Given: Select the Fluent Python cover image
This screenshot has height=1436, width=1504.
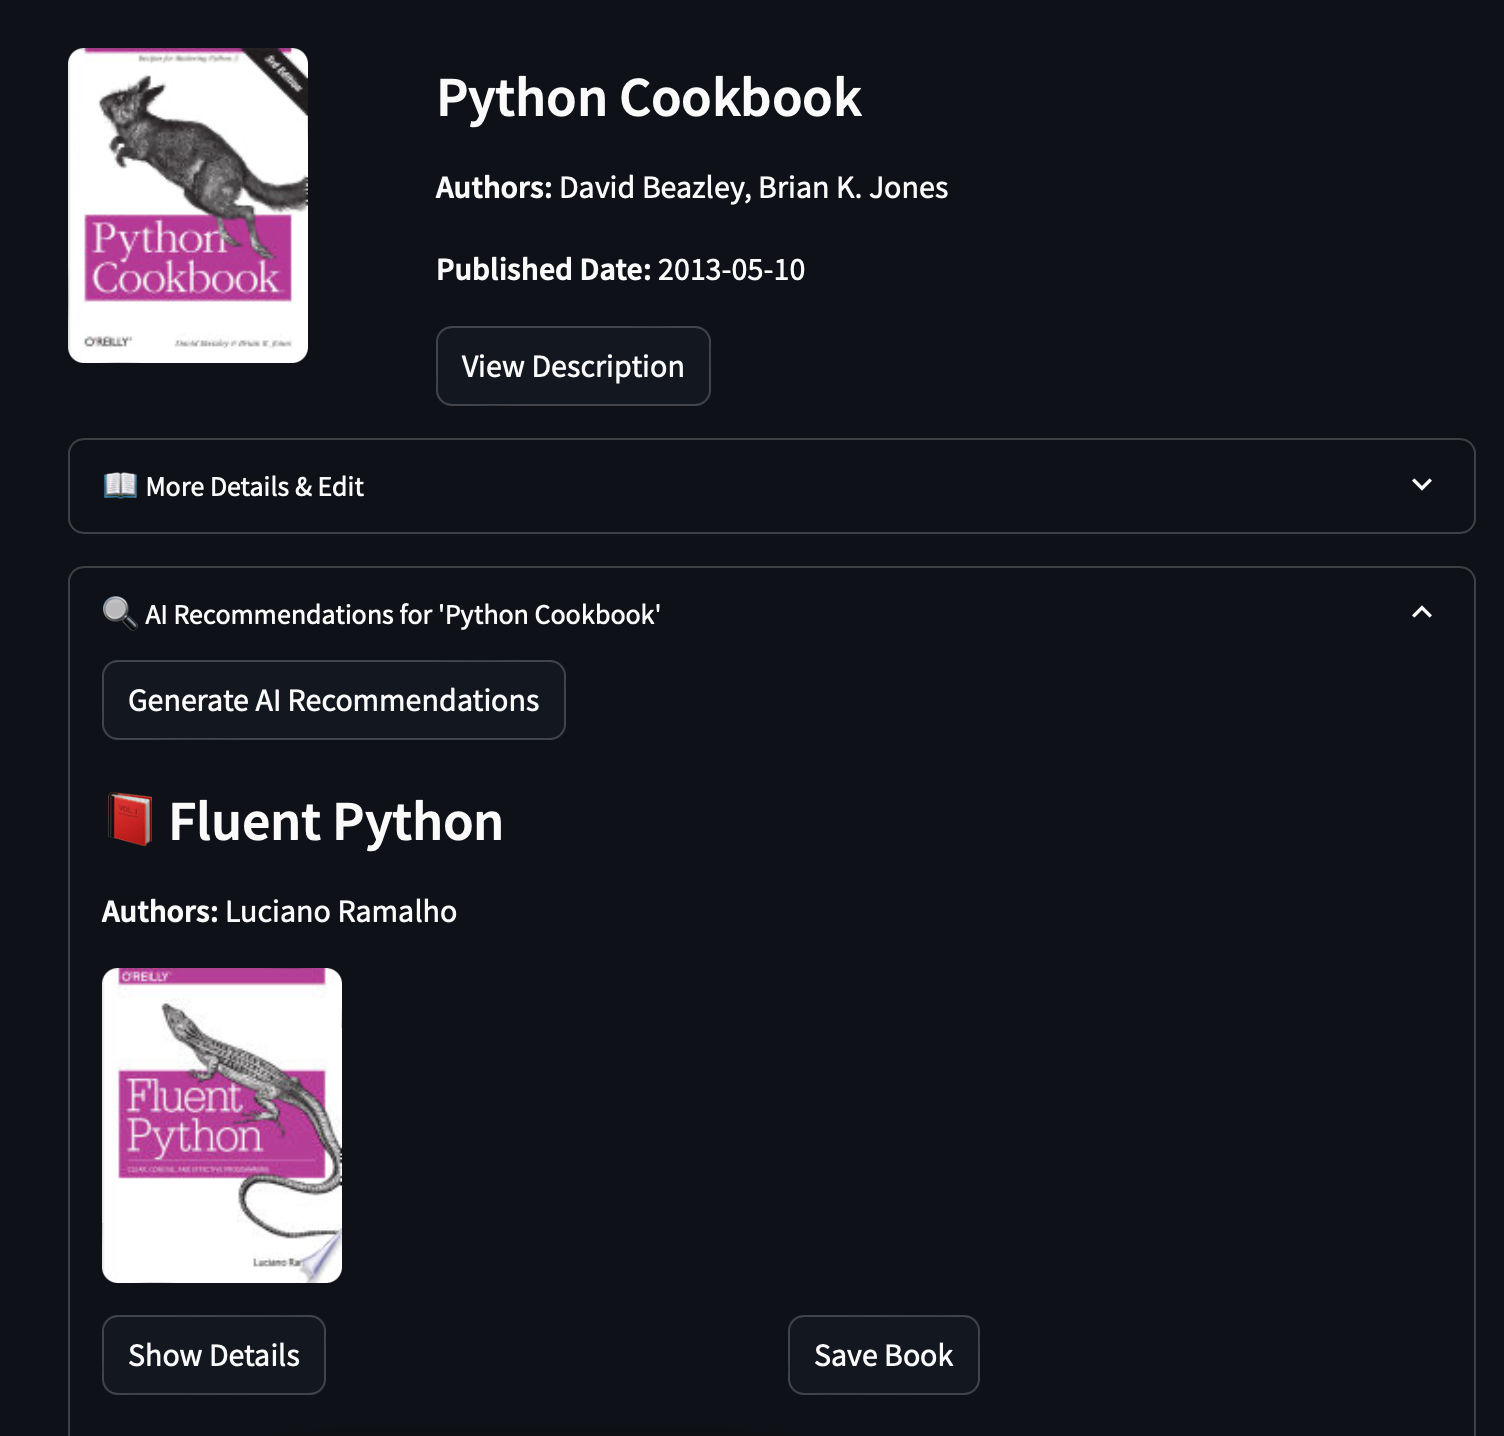Looking at the screenshot, I should pos(222,1125).
